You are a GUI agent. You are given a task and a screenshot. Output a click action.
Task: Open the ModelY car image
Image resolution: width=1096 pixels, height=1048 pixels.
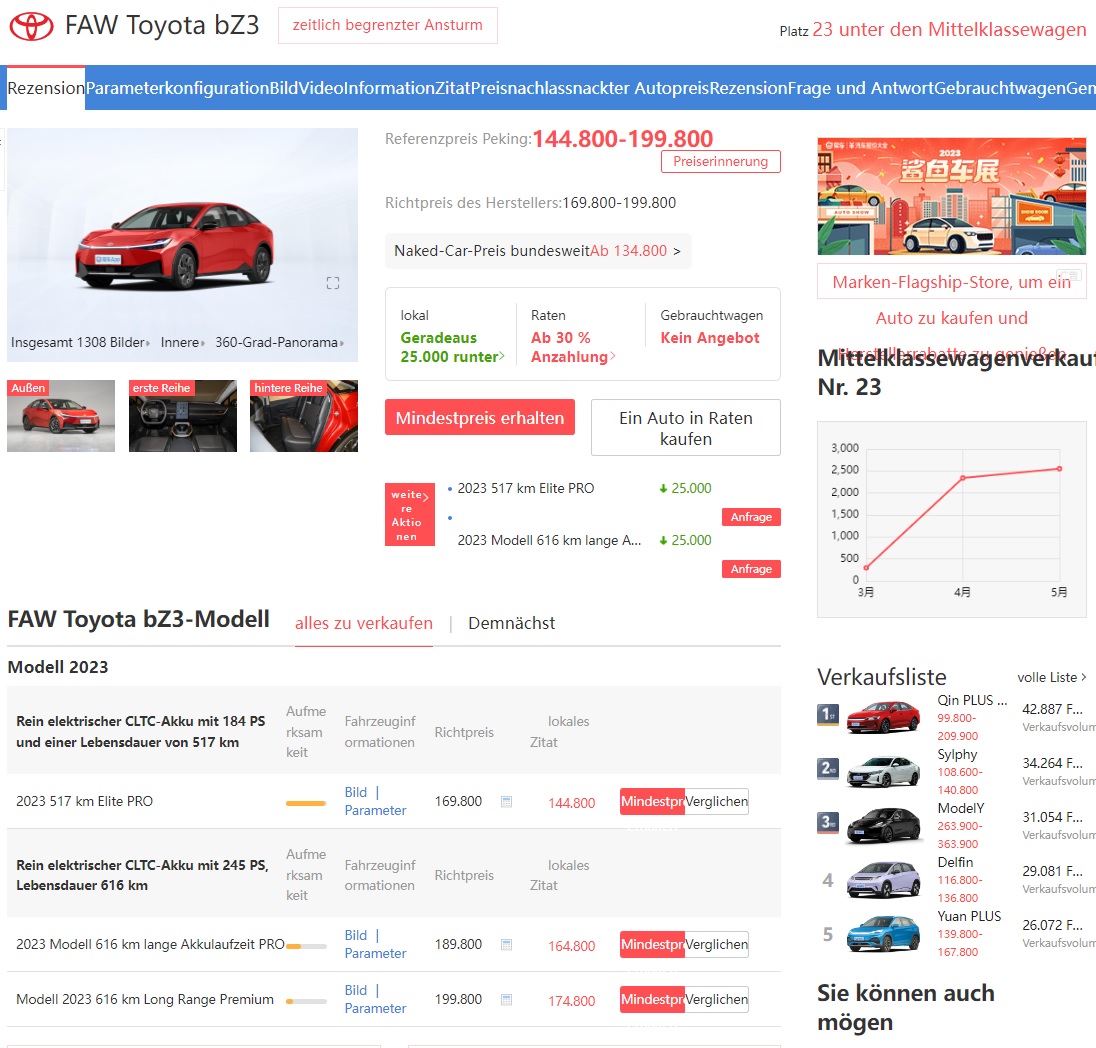coord(884,825)
